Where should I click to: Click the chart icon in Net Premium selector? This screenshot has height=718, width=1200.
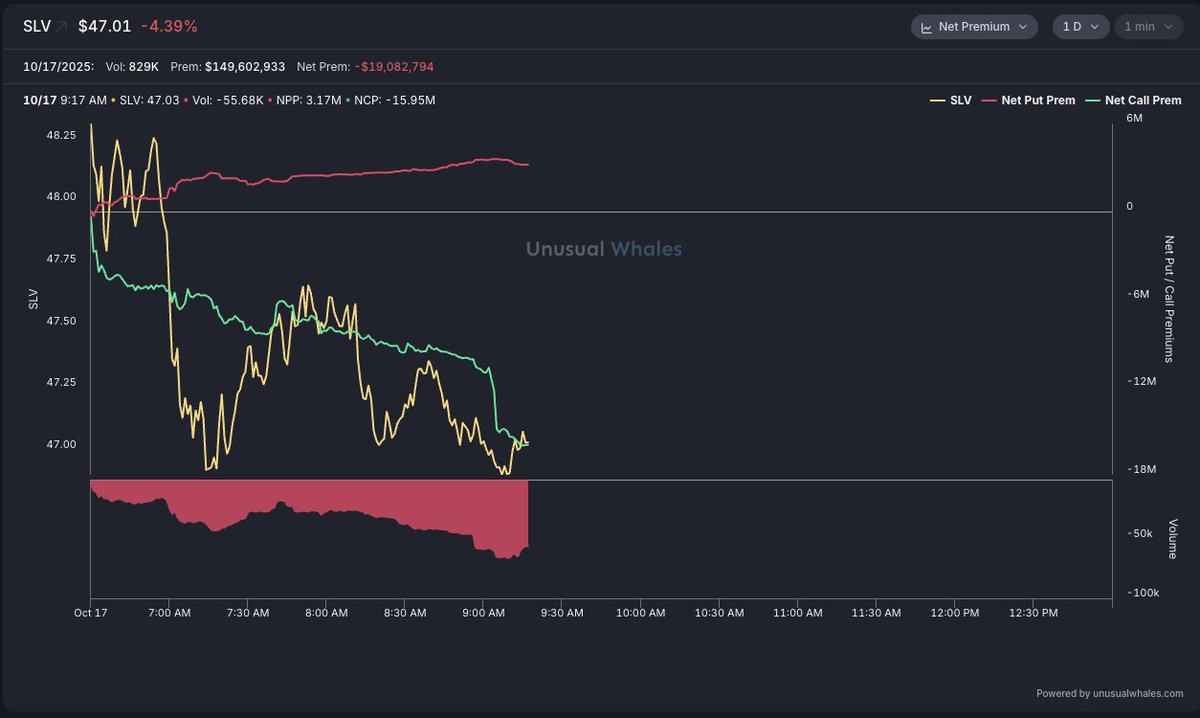pyautogui.click(x=926, y=27)
